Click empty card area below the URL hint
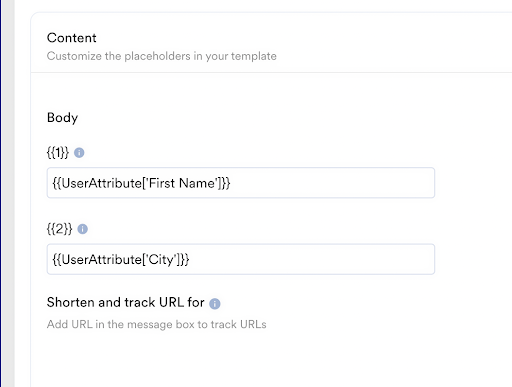Image resolution: width=512 pixels, height=387 pixels. pos(267,360)
